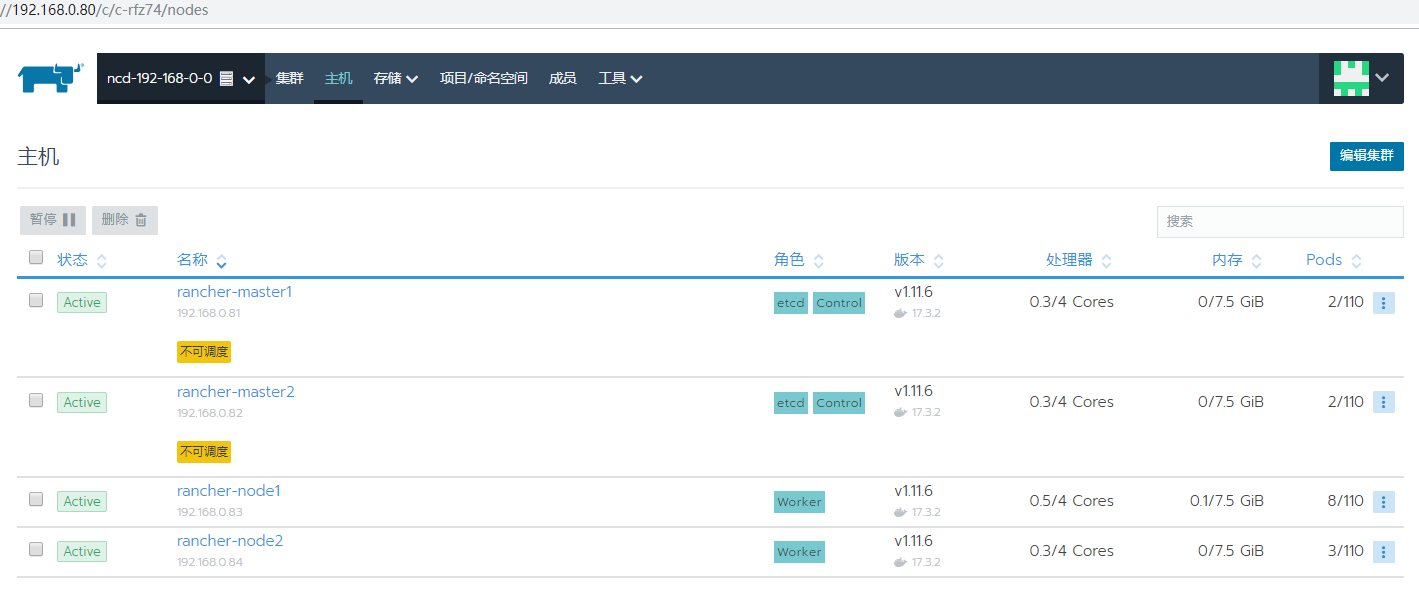Viewport: 1419px width, 609px height.
Task: Open the rancher-node1 host link
Action: tap(229, 491)
